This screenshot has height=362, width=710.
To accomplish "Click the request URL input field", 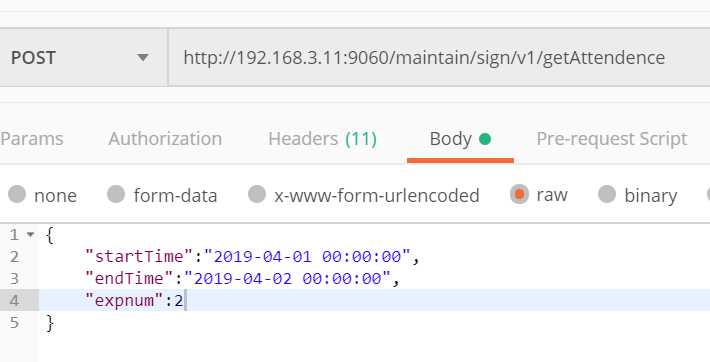I will [x=439, y=58].
